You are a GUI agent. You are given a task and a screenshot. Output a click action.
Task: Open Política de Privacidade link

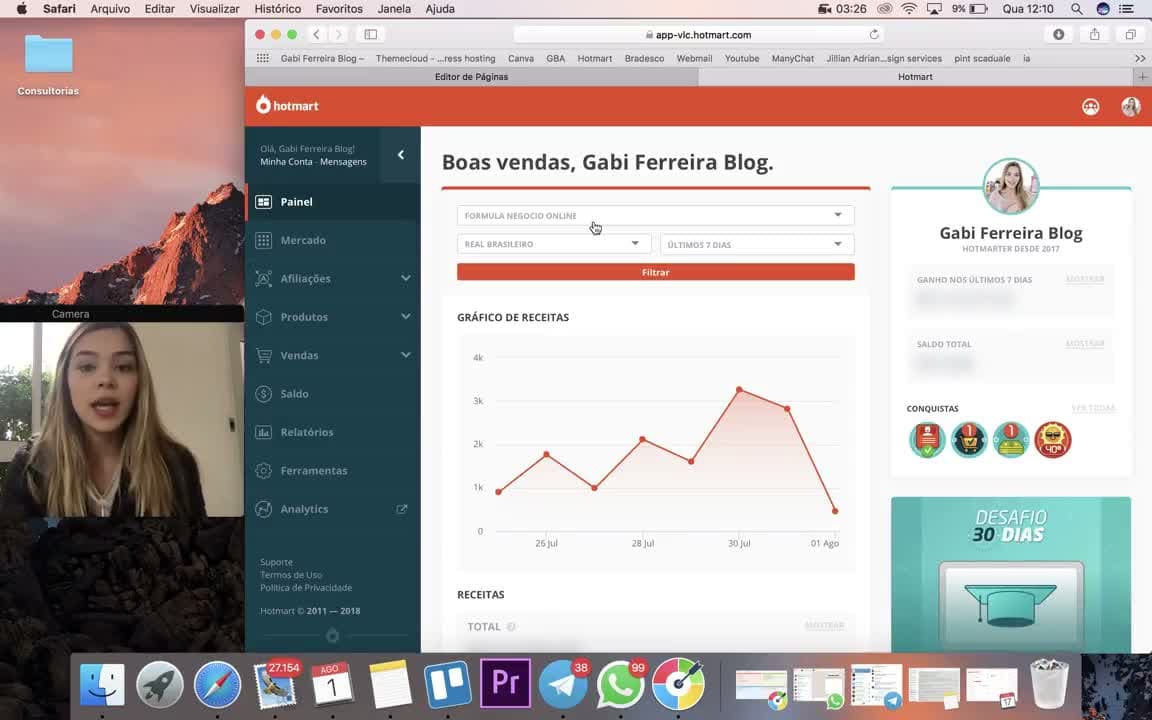(x=306, y=587)
